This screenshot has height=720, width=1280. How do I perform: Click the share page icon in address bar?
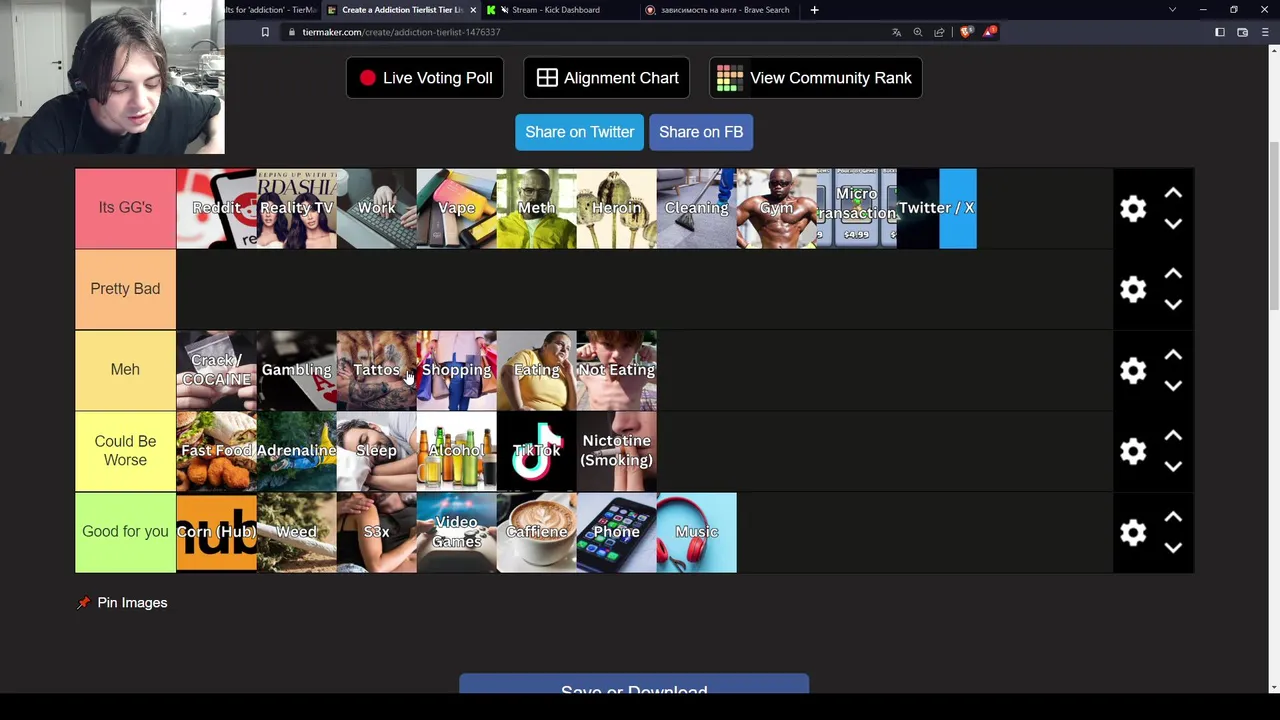pos(939,32)
